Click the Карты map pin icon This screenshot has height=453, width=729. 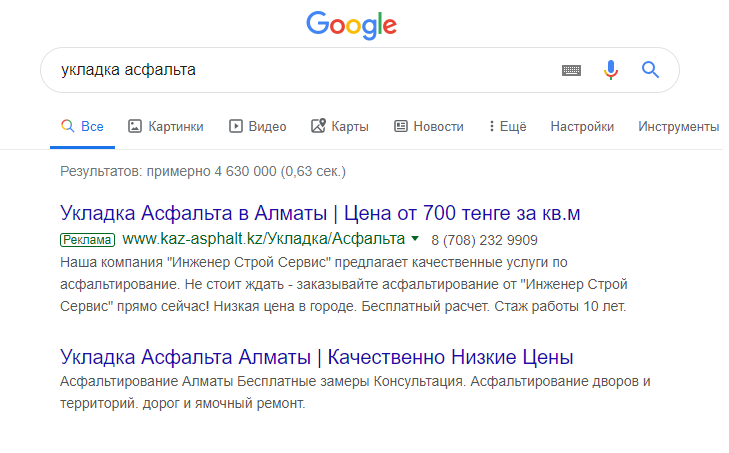pos(318,126)
